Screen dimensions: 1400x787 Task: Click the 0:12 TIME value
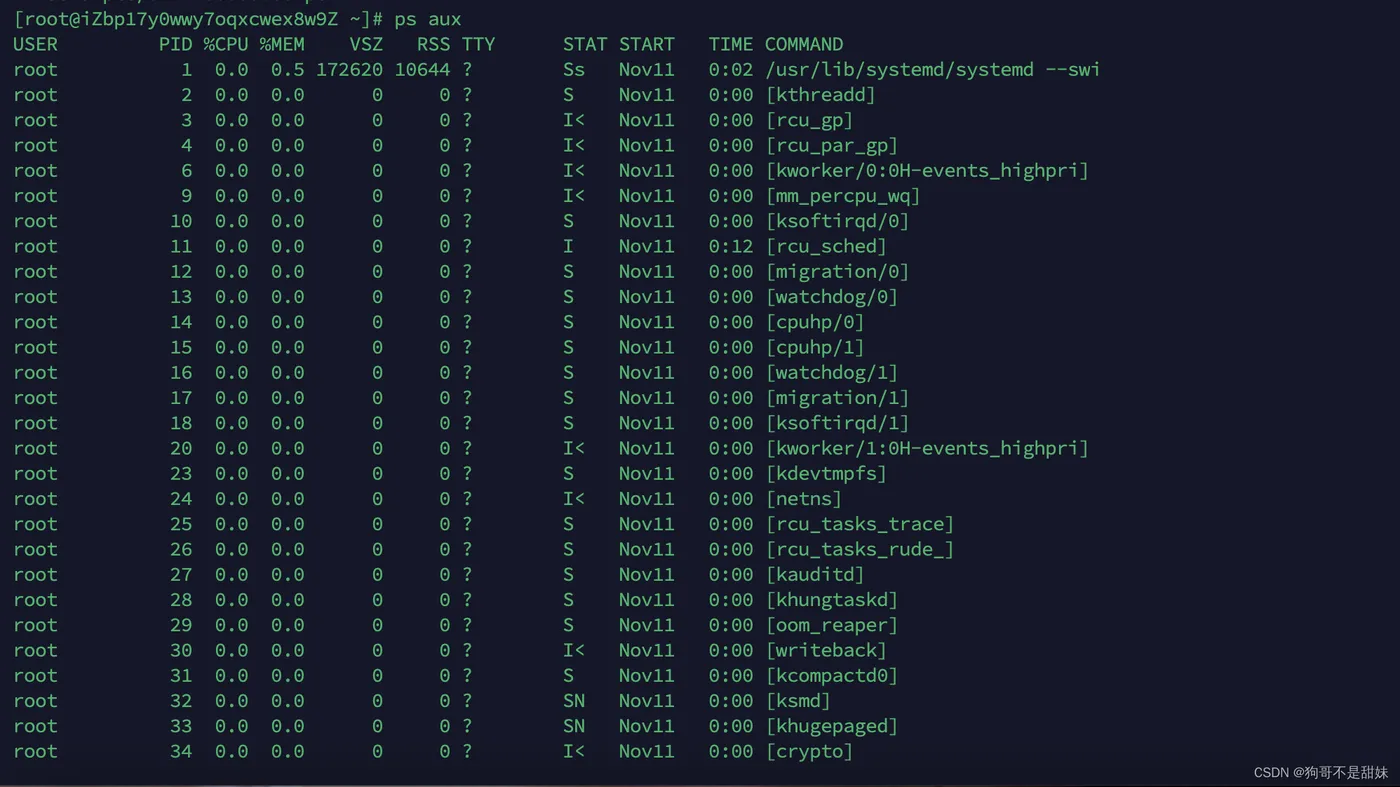(730, 246)
